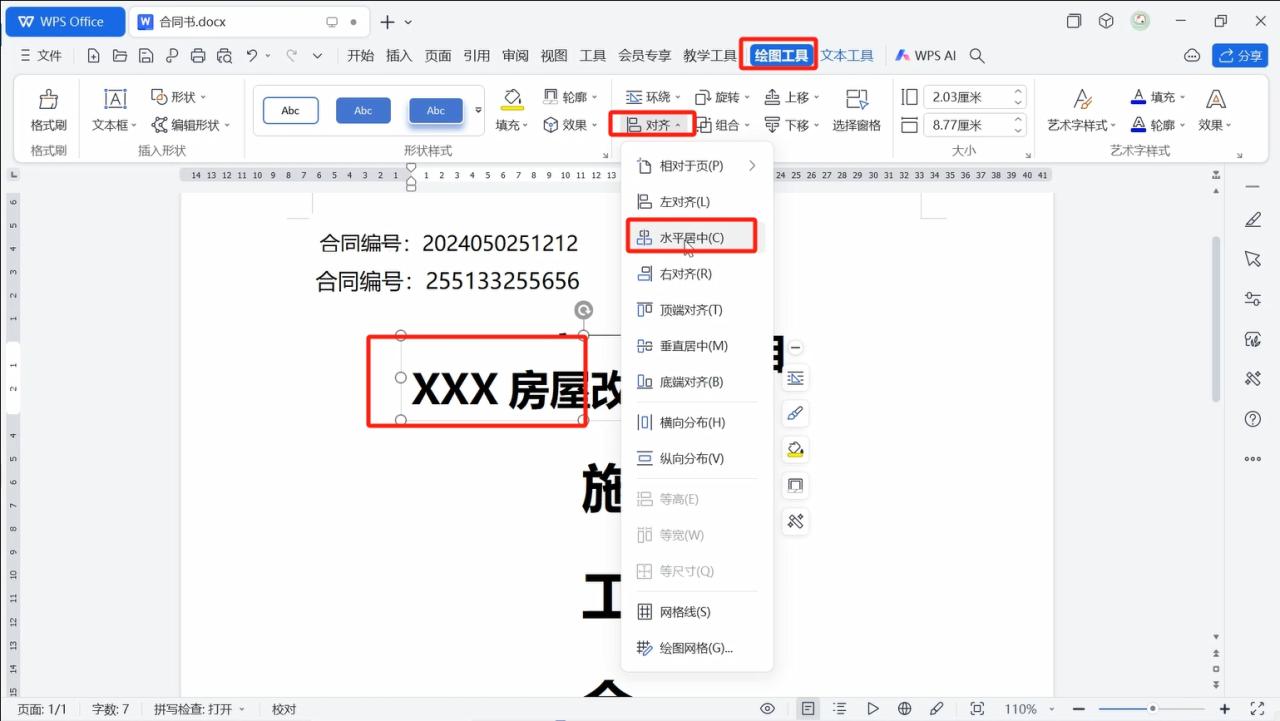Open Drawing Grid 绘图网格(G)... dialog
The image size is (1280, 721).
(x=697, y=648)
